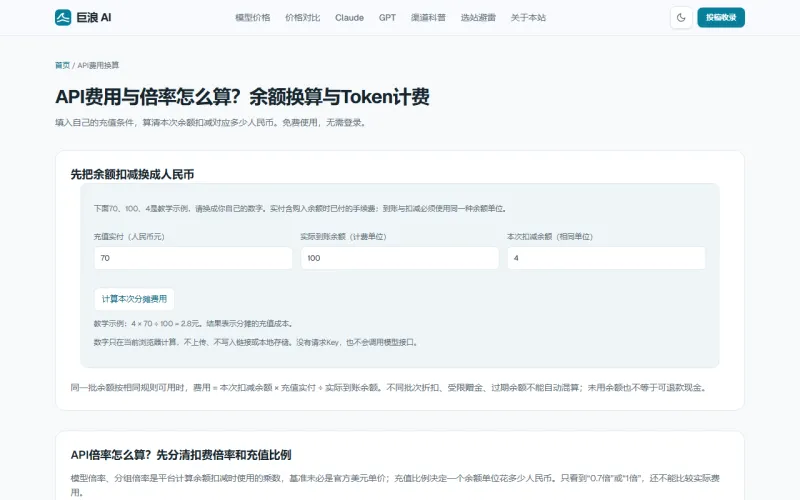This screenshot has width=800, height=500.
Task: Open the 关于本站 nav item
Action: (528, 17)
